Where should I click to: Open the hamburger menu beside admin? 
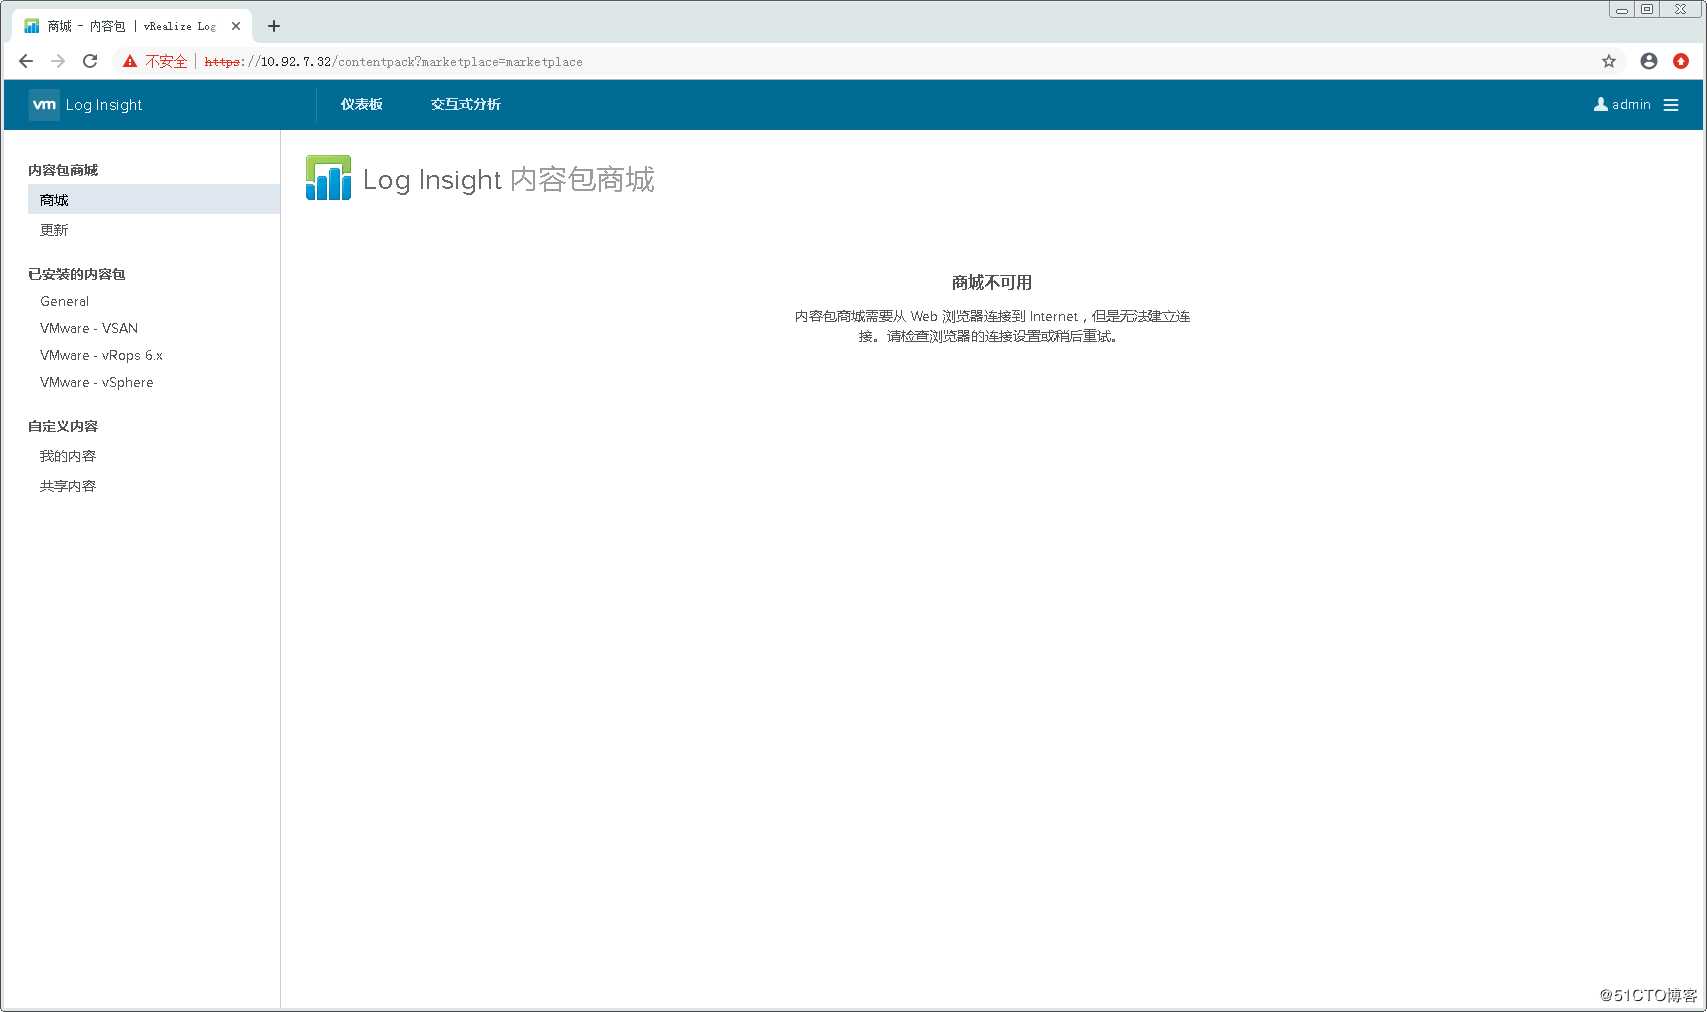click(x=1671, y=105)
